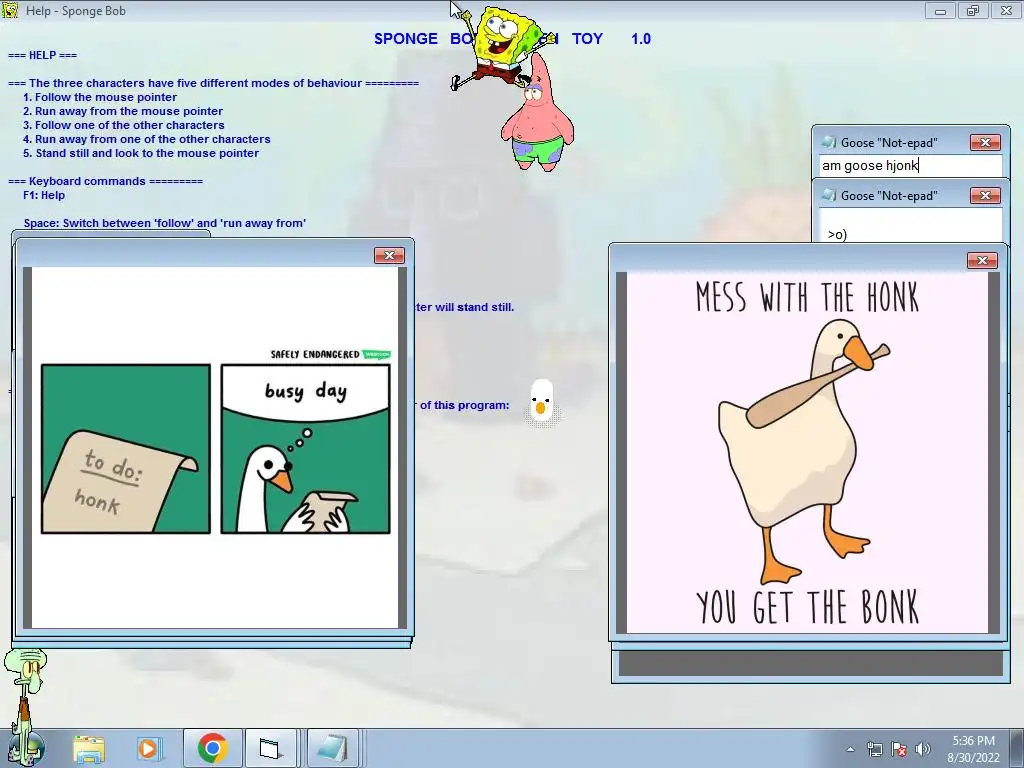Click the '>o)' text area in Not-epad

click(910, 226)
